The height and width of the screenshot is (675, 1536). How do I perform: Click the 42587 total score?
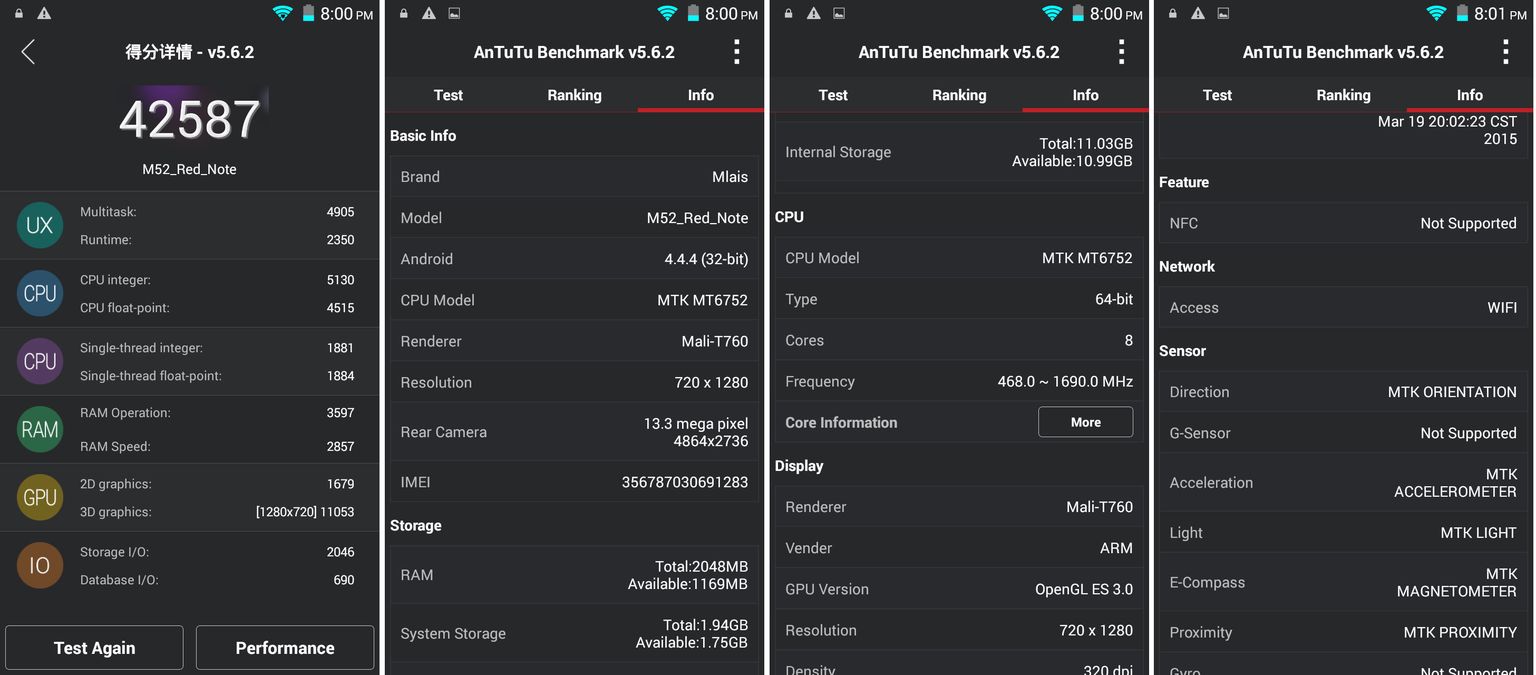(190, 119)
